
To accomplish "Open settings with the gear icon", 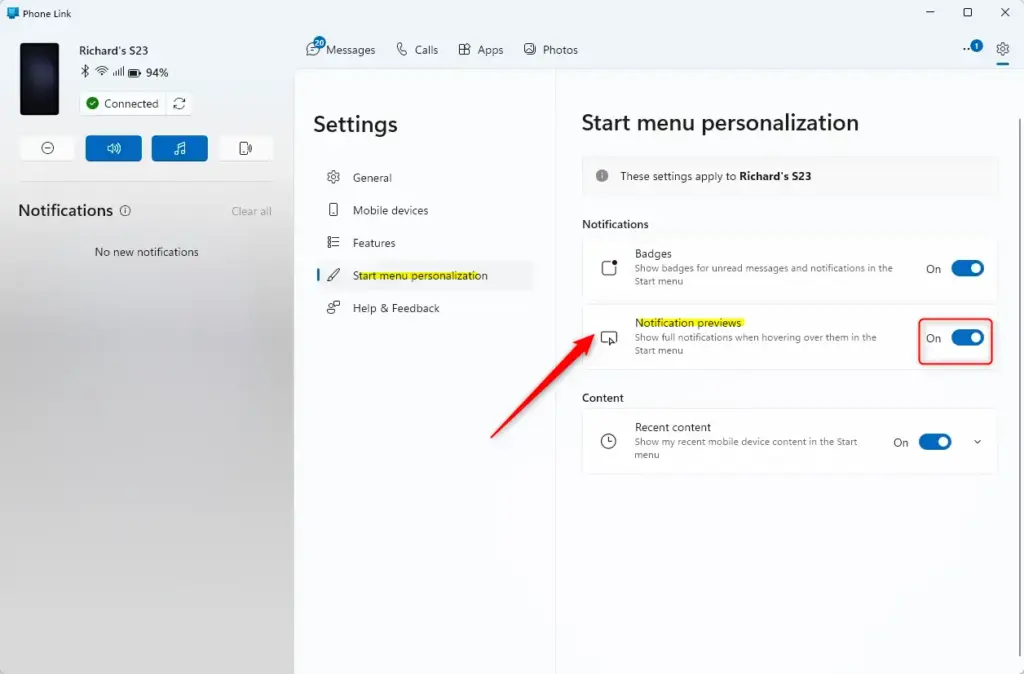I will click(x=1002, y=49).
